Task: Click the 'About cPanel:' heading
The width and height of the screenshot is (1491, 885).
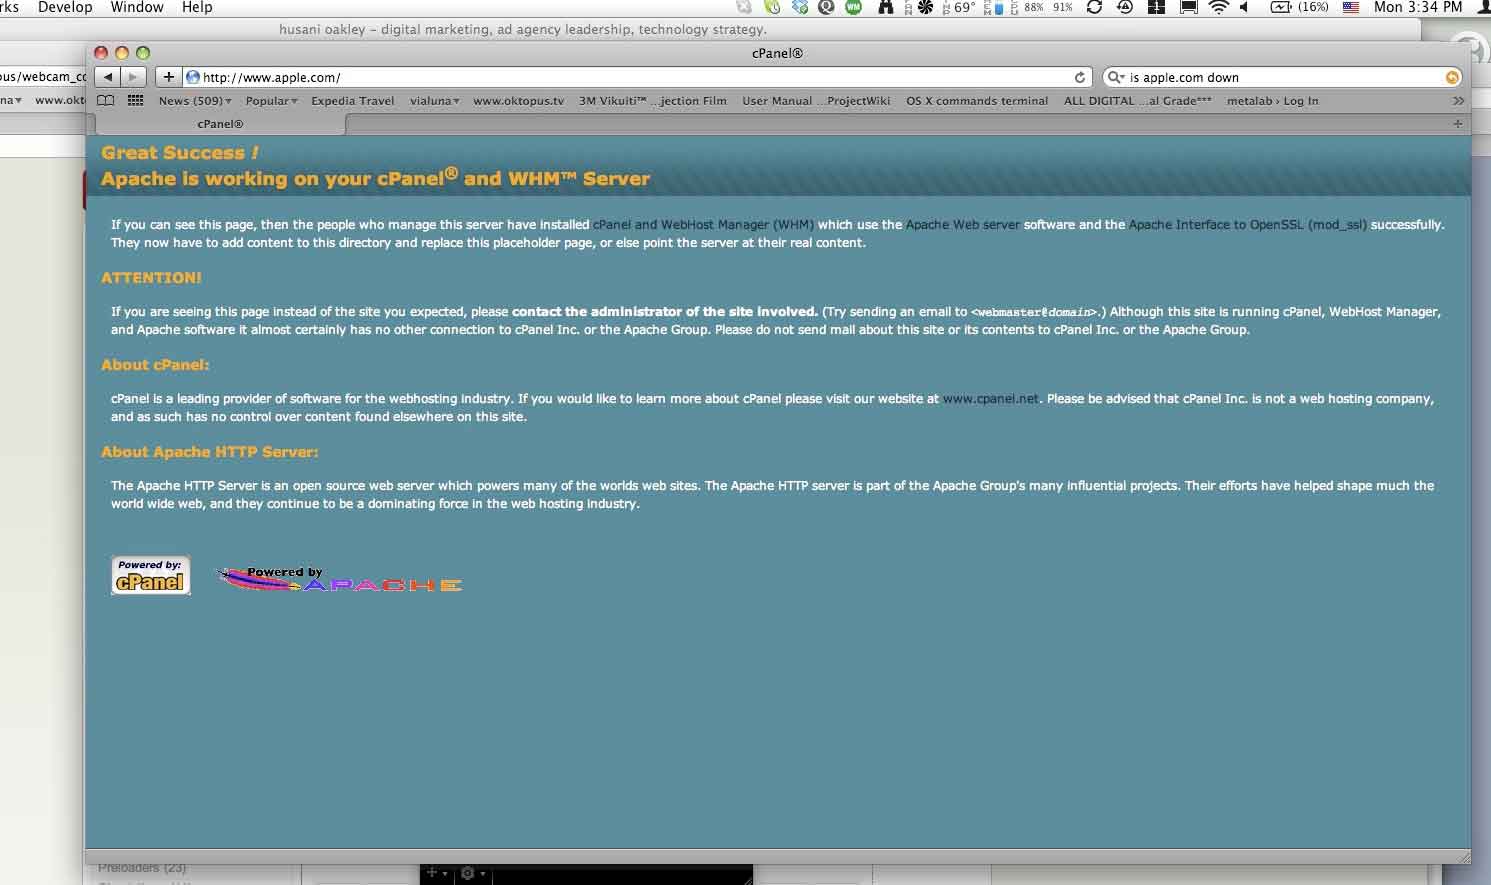Action: (x=155, y=365)
